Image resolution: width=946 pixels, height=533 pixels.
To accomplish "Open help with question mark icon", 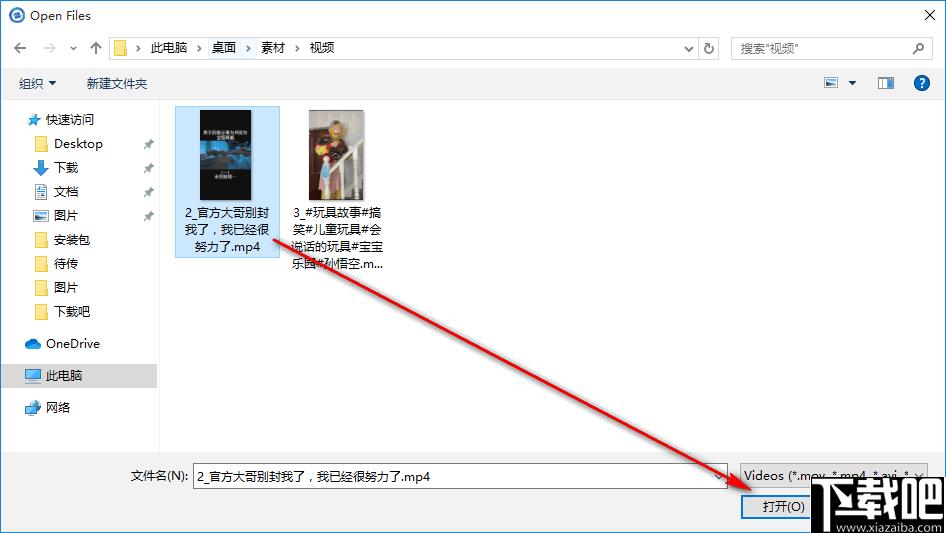I will pyautogui.click(x=921, y=83).
